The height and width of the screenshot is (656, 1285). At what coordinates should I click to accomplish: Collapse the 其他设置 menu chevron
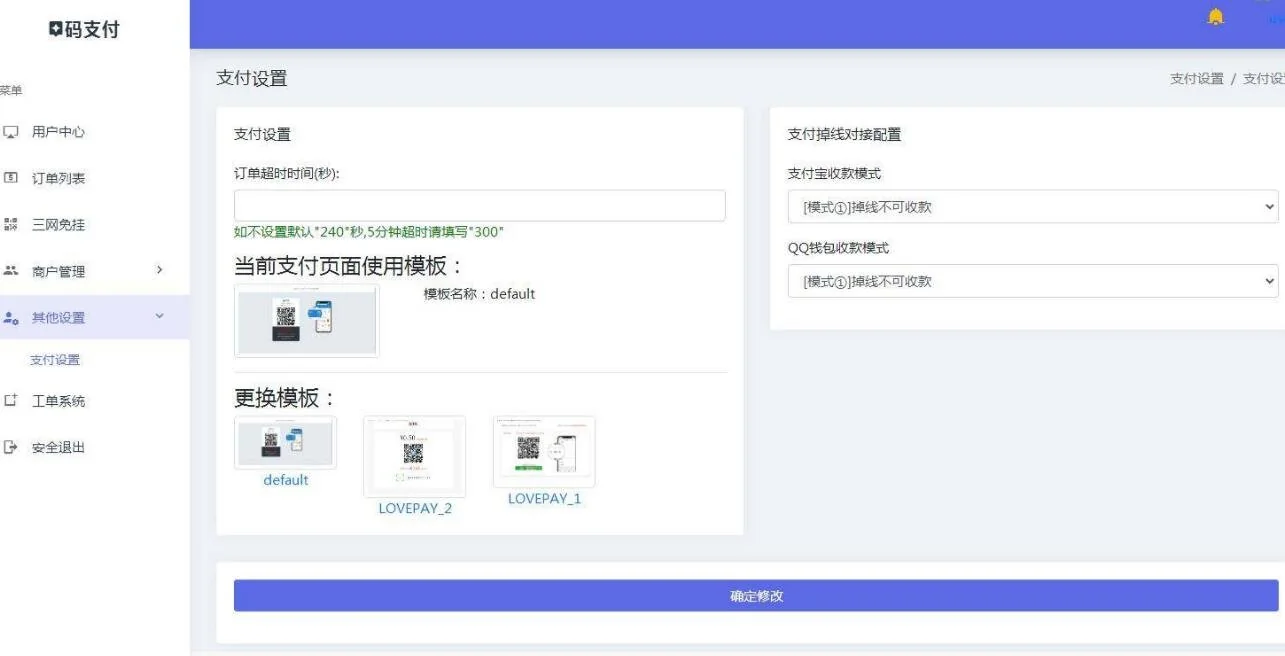pyautogui.click(x=159, y=317)
